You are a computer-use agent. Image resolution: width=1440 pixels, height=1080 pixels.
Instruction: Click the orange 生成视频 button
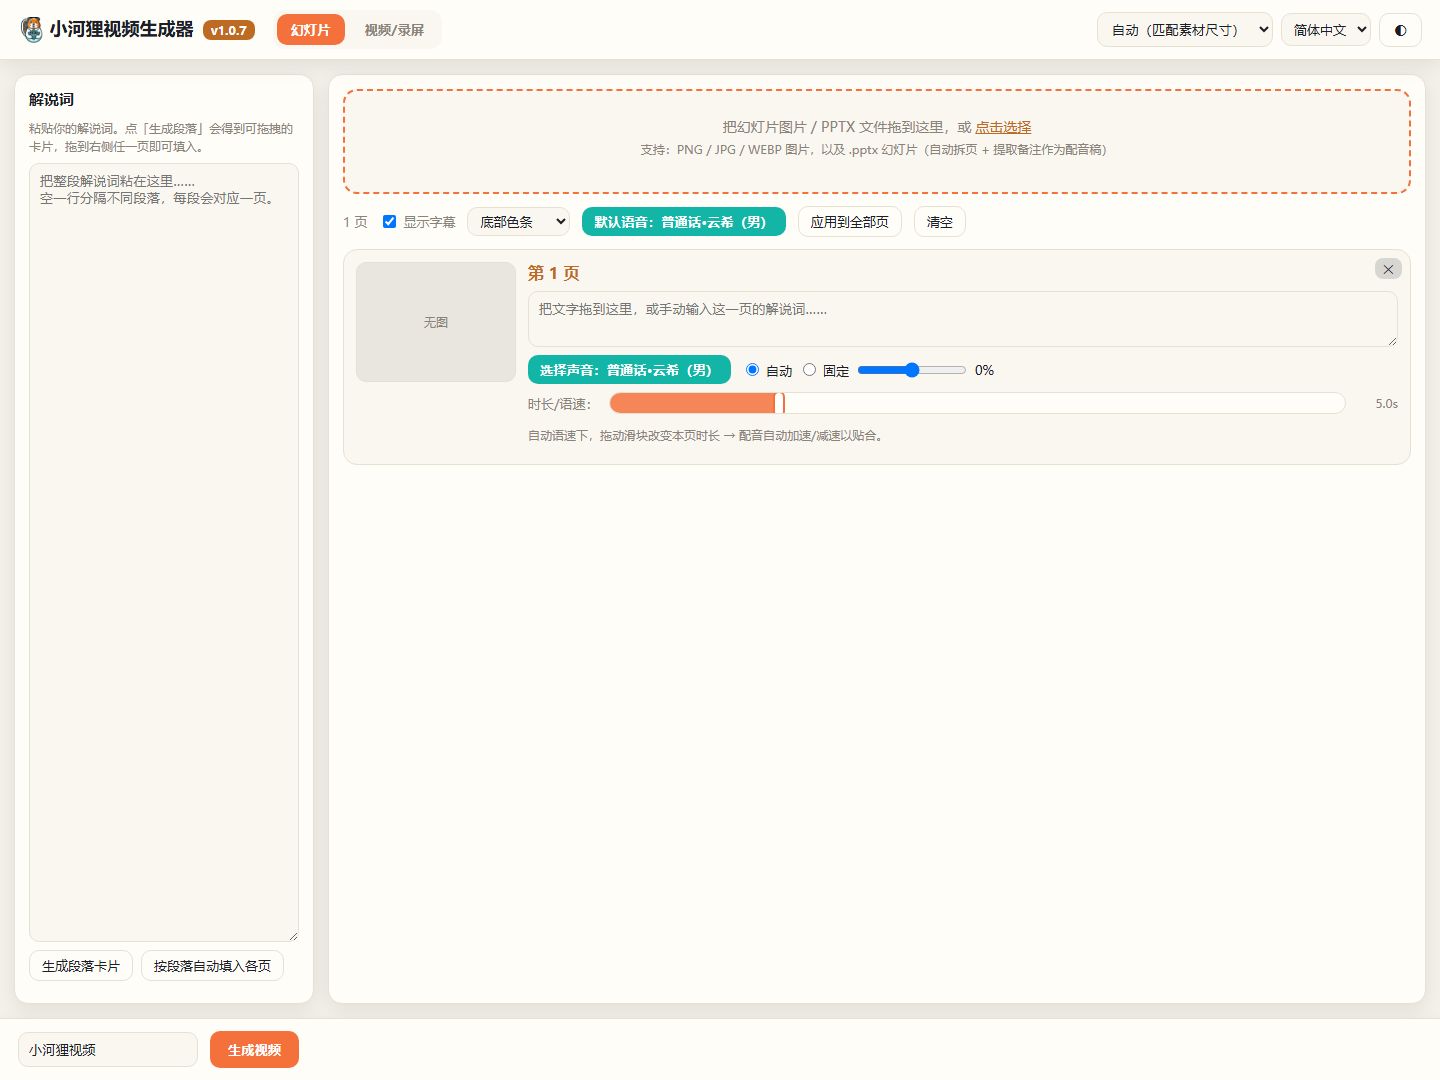tap(254, 1050)
